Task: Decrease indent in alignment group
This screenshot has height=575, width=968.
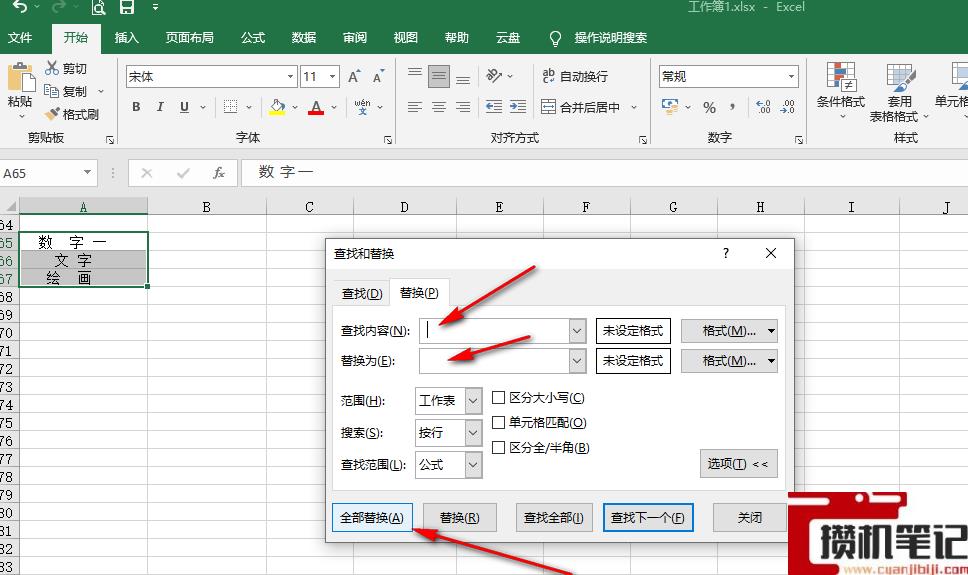Action: point(494,107)
